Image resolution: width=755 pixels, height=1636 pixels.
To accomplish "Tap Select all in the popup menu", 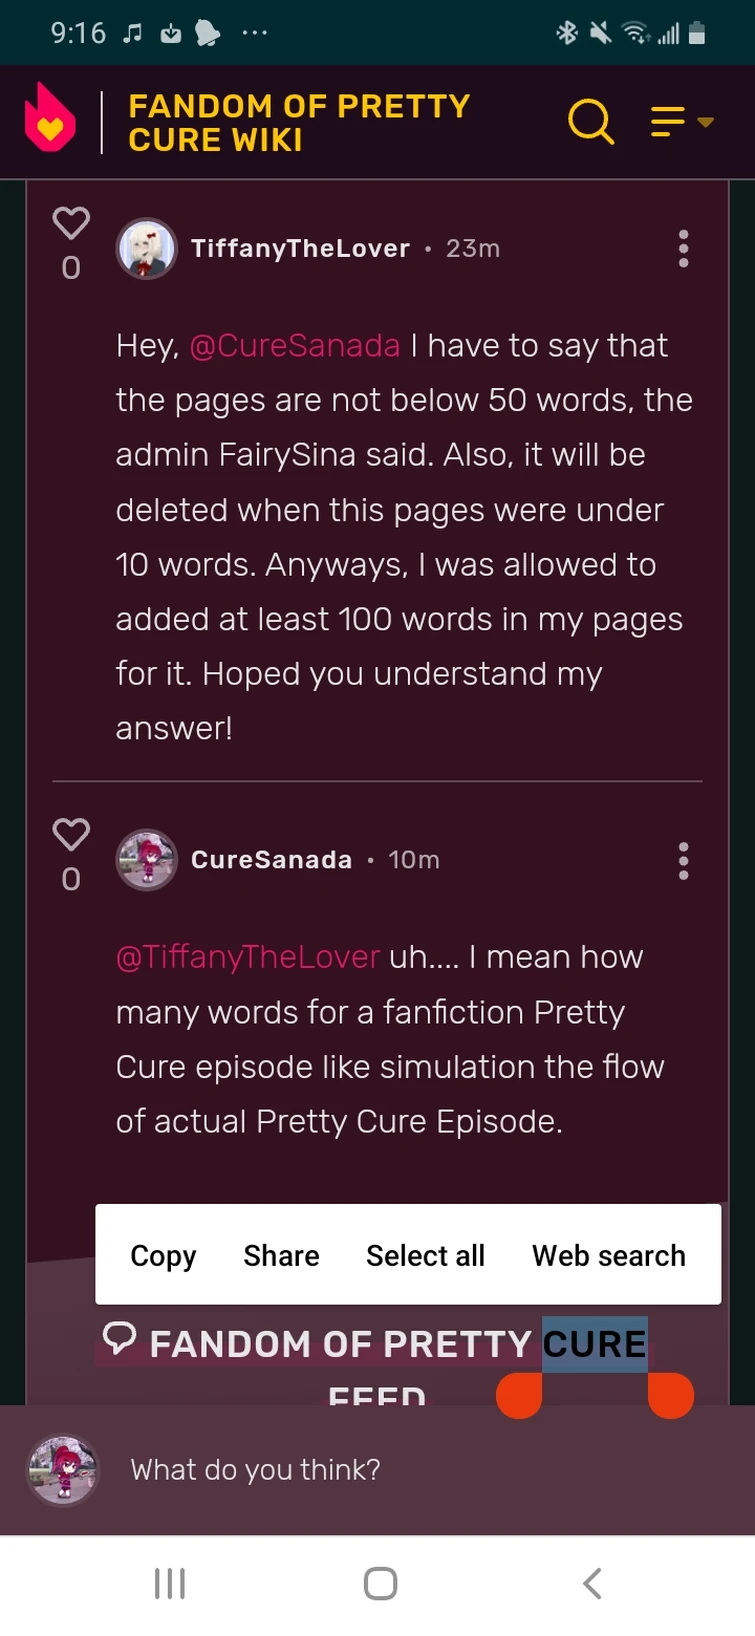I will pos(425,1255).
